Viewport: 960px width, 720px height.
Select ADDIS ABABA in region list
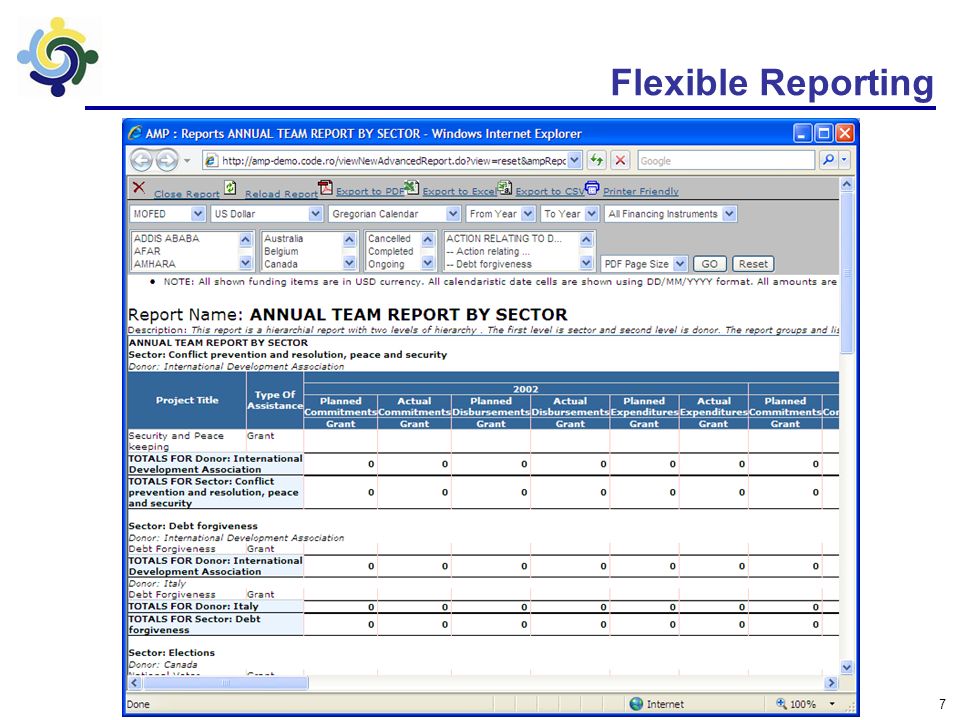coord(167,238)
